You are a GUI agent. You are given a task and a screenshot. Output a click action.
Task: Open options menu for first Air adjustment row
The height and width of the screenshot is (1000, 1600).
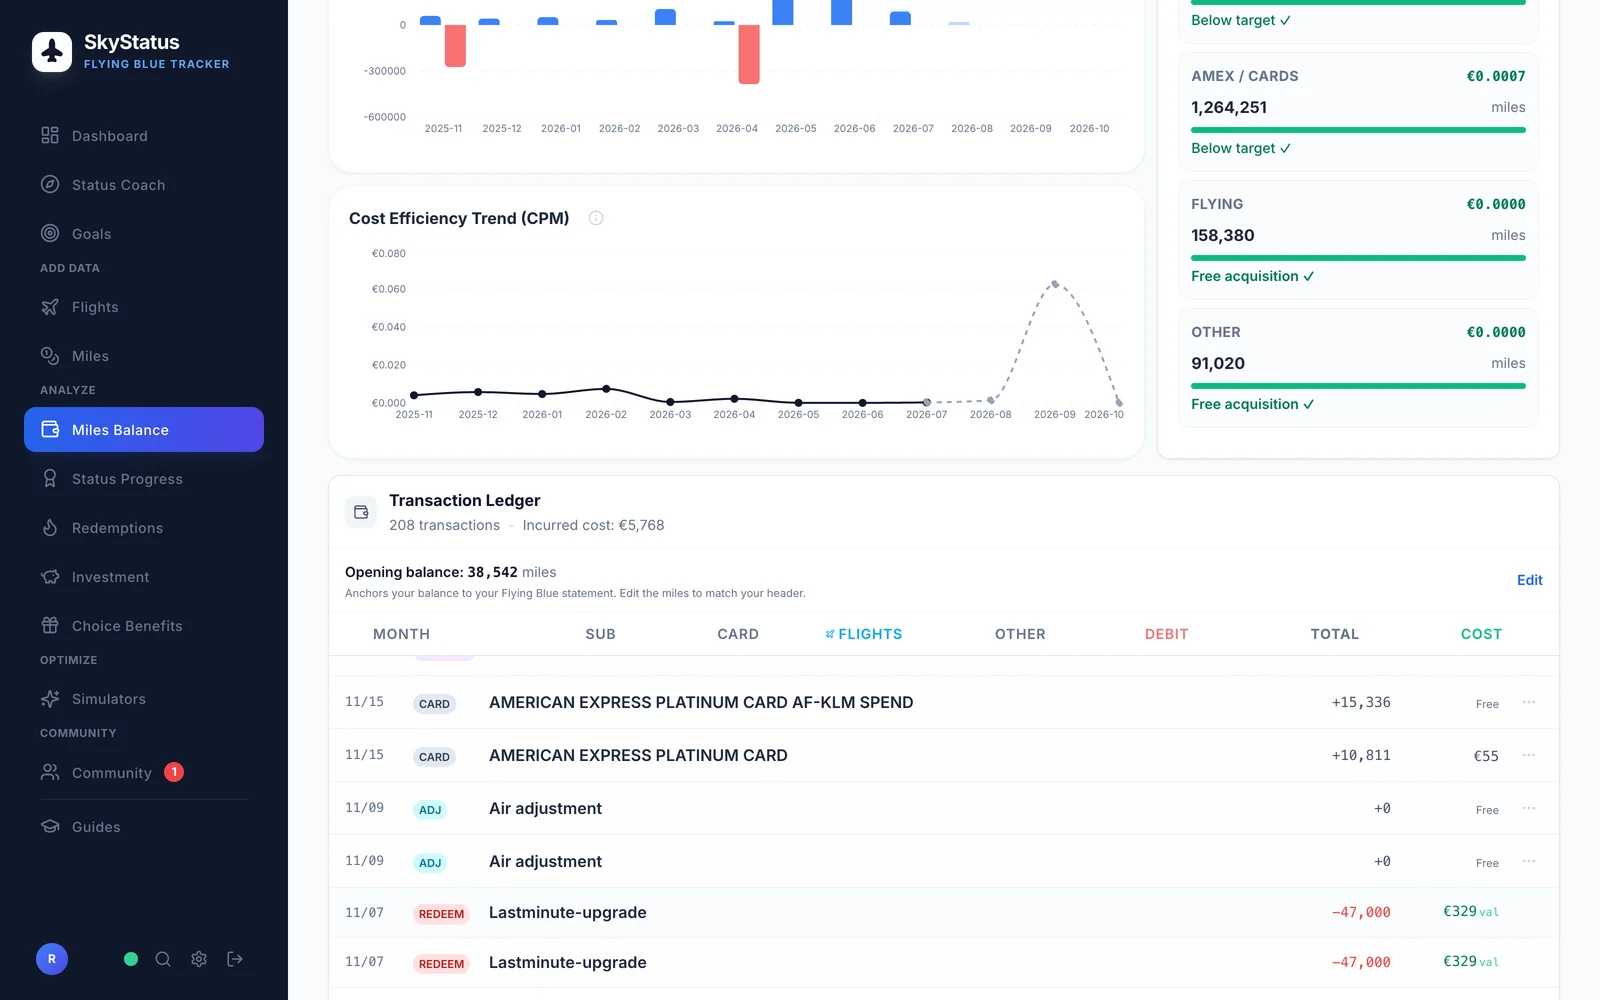coord(1529,808)
